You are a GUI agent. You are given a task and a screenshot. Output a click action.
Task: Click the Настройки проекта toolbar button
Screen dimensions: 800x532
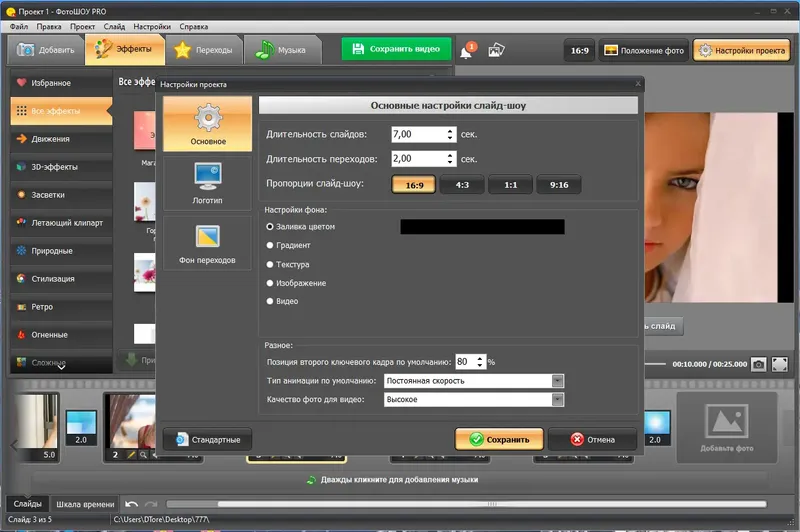pyautogui.click(x=742, y=50)
